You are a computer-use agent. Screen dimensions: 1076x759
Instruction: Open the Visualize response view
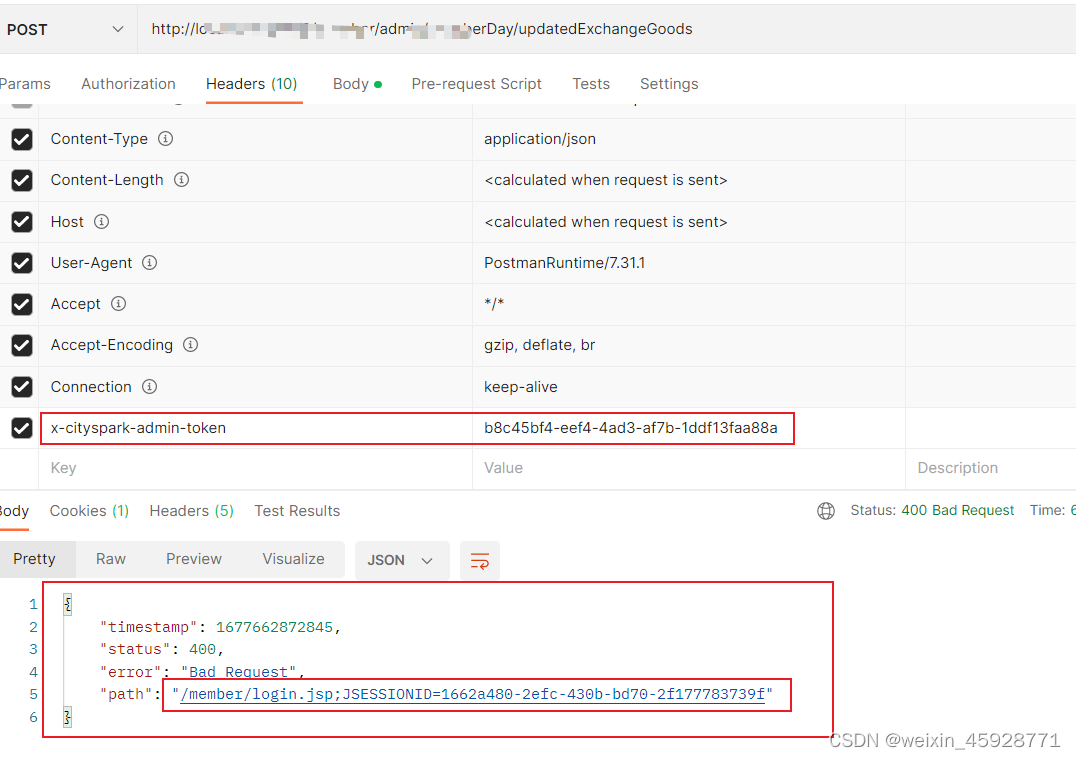coord(293,559)
